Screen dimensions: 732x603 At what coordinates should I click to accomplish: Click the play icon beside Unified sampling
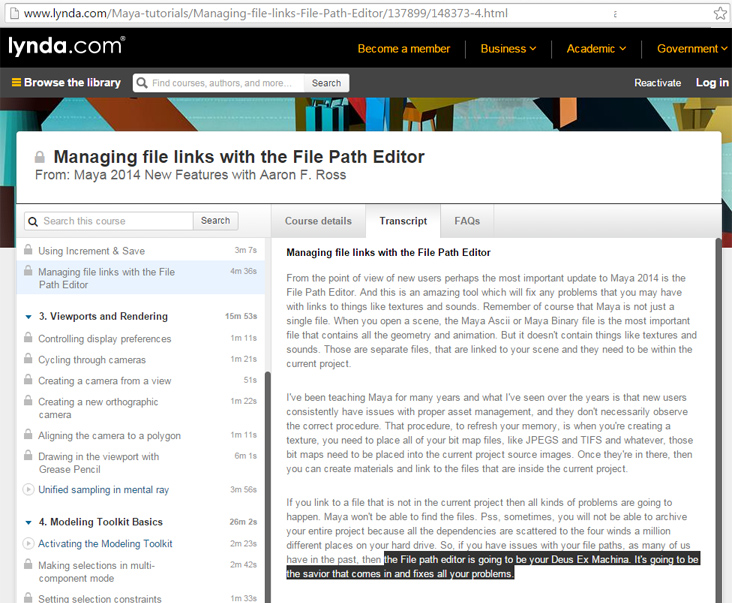(27, 489)
